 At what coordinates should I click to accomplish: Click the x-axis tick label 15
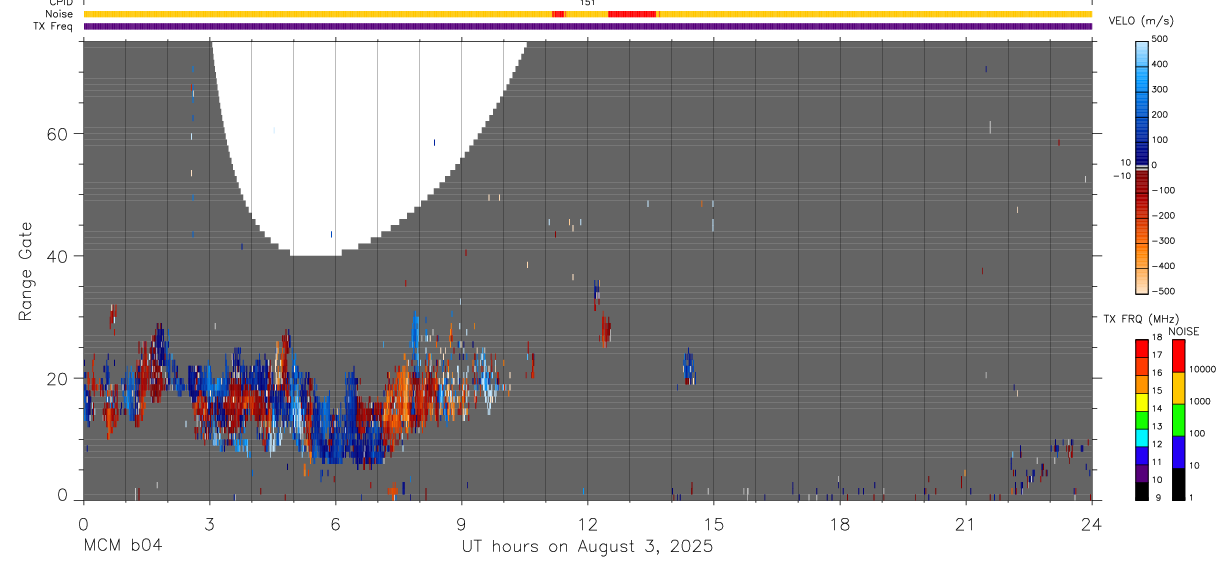click(713, 525)
